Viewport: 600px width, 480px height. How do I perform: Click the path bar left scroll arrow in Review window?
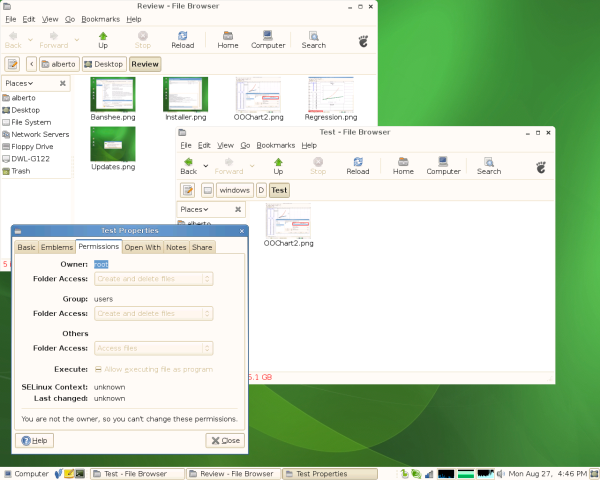[x=32, y=64]
